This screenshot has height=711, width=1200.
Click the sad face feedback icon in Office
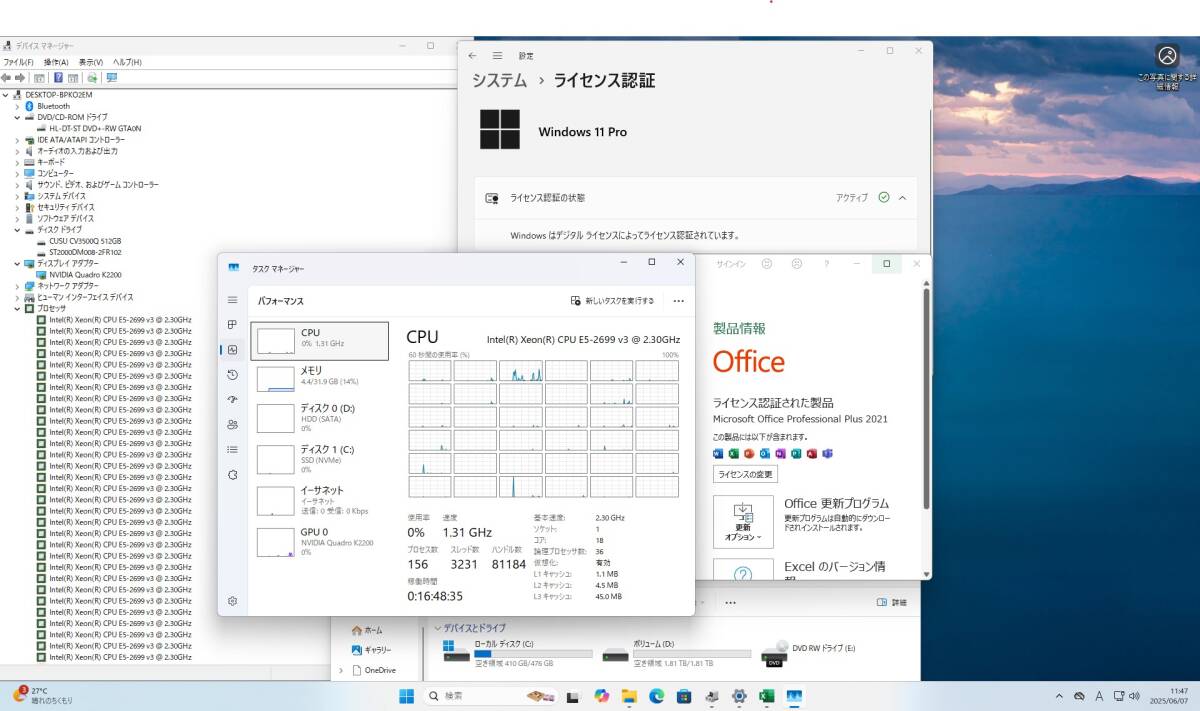pos(797,264)
